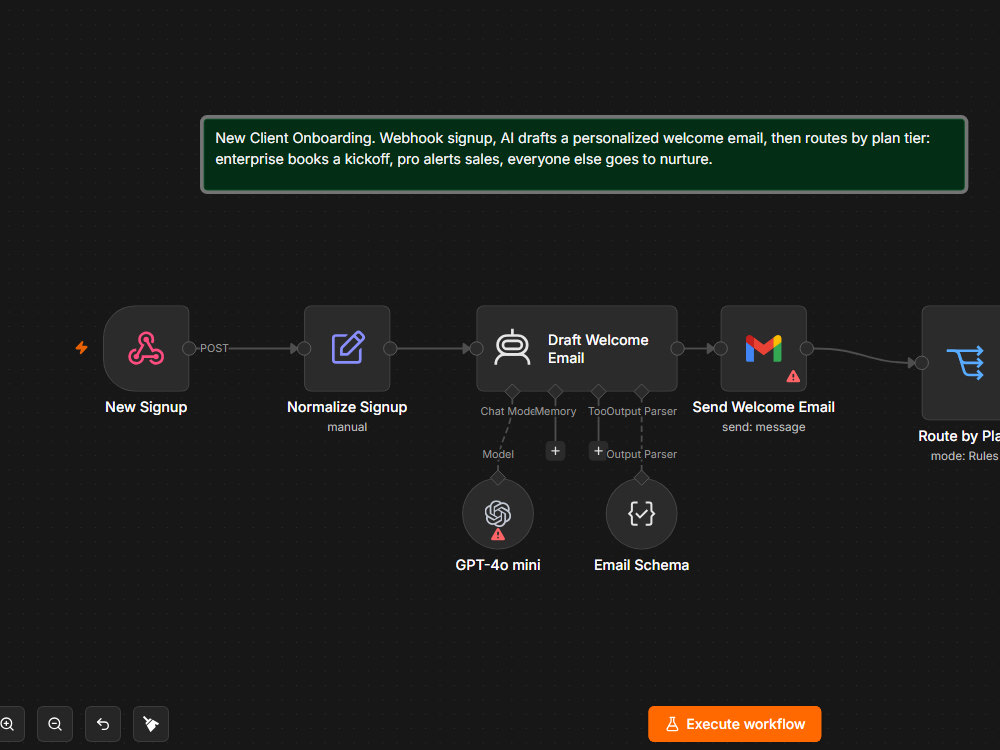The image size is (1000, 750).
Task: Open the Draft Welcome Email agent node
Action: [x=577, y=348]
